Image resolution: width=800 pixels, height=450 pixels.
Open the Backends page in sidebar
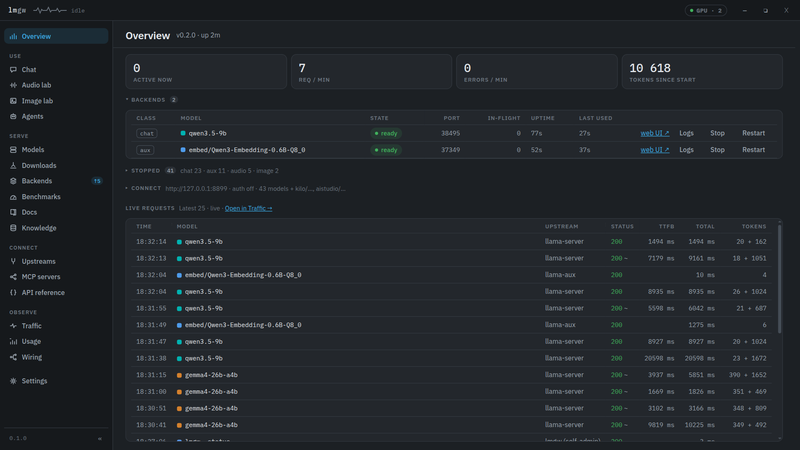(56, 181)
